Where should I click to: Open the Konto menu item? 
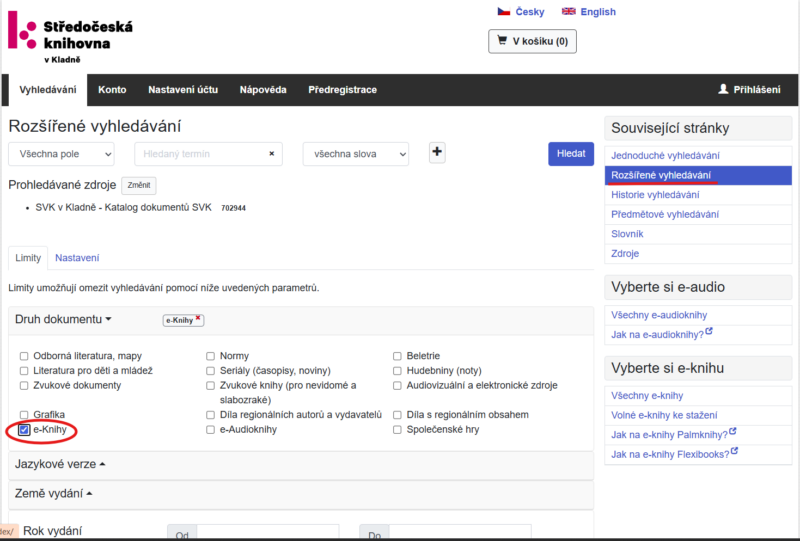click(112, 90)
